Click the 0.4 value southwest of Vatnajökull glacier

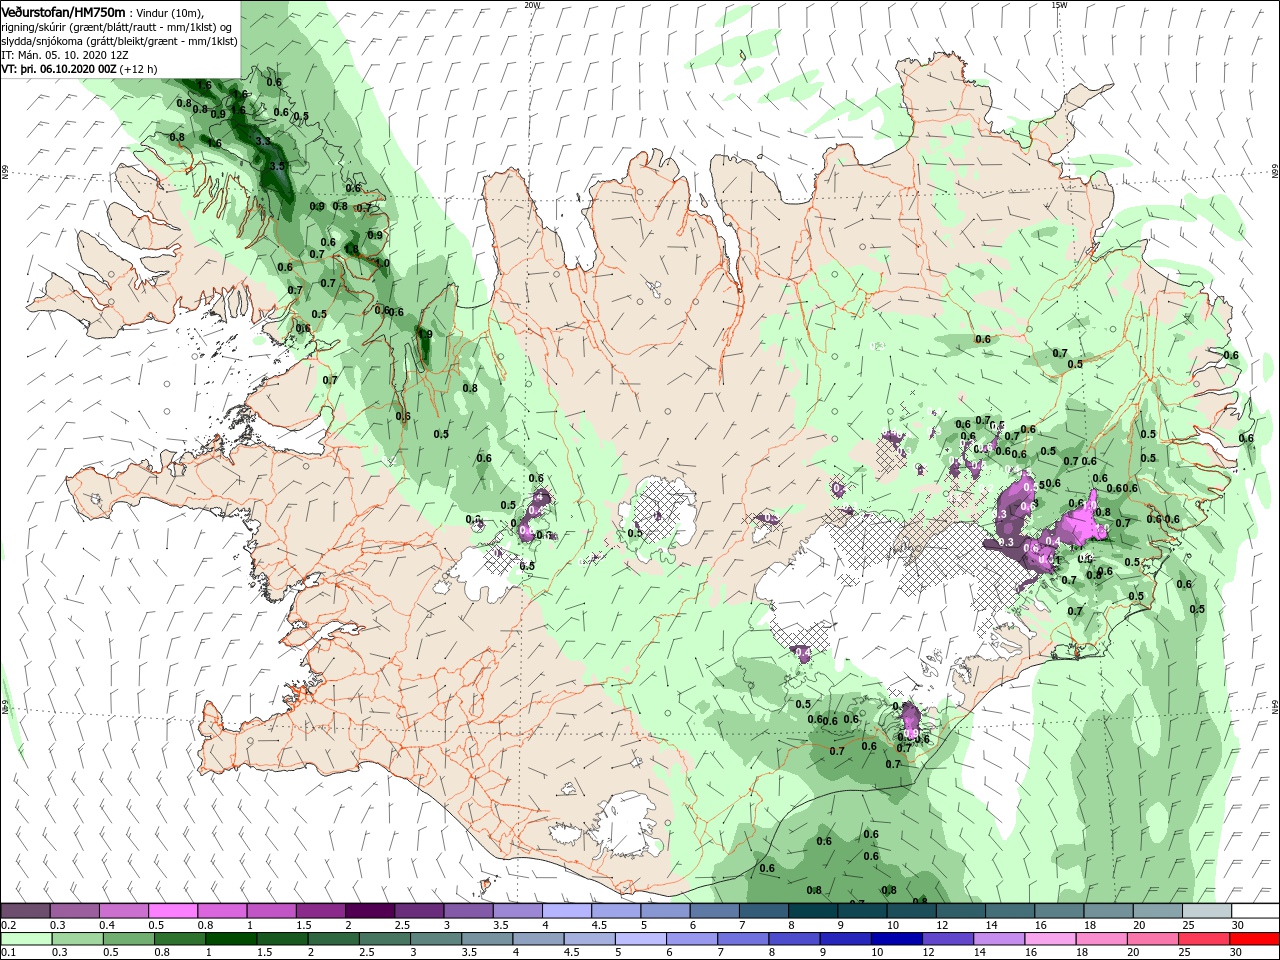[802, 653]
